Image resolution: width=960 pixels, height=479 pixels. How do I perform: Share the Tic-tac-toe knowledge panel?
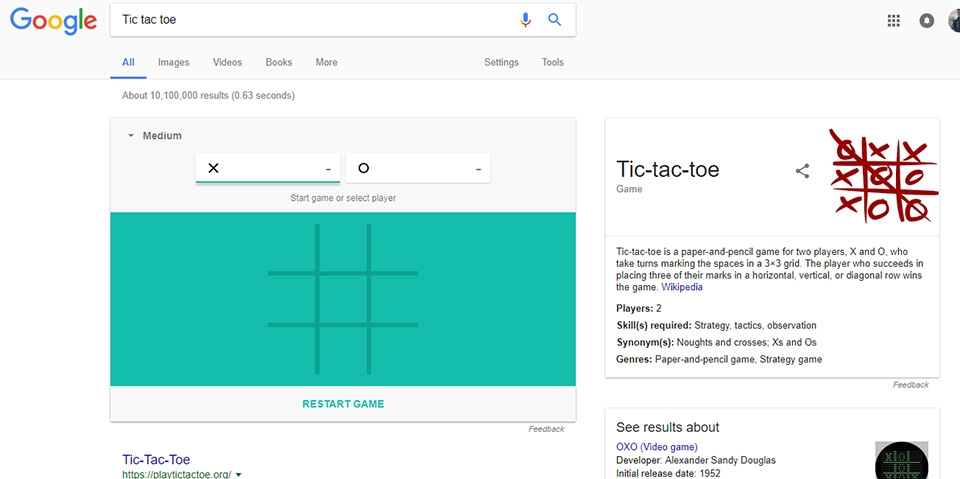pyautogui.click(x=802, y=171)
